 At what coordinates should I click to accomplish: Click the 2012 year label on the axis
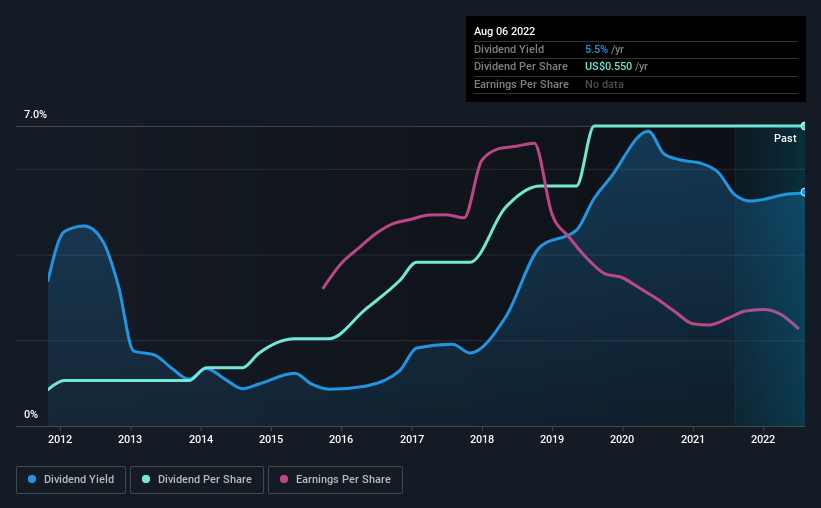click(x=60, y=439)
